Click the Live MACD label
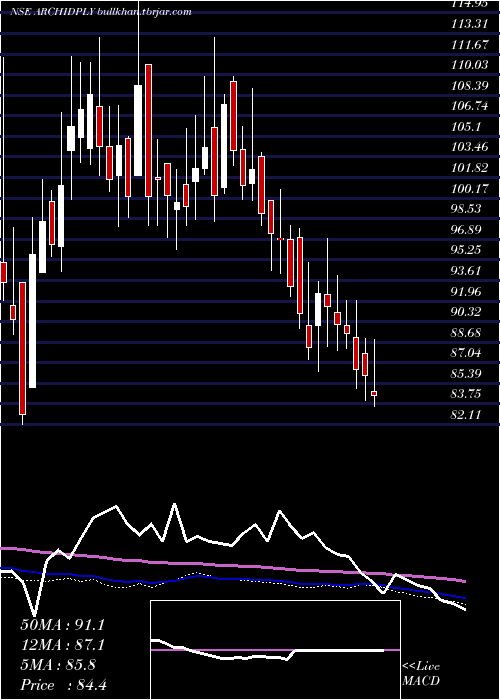The width and height of the screenshot is (500, 700). pyautogui.click(x=421, y=674)
